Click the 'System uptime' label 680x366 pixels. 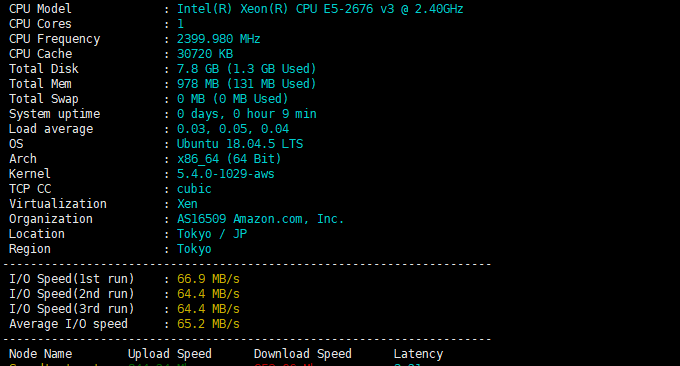coord(55,114)
